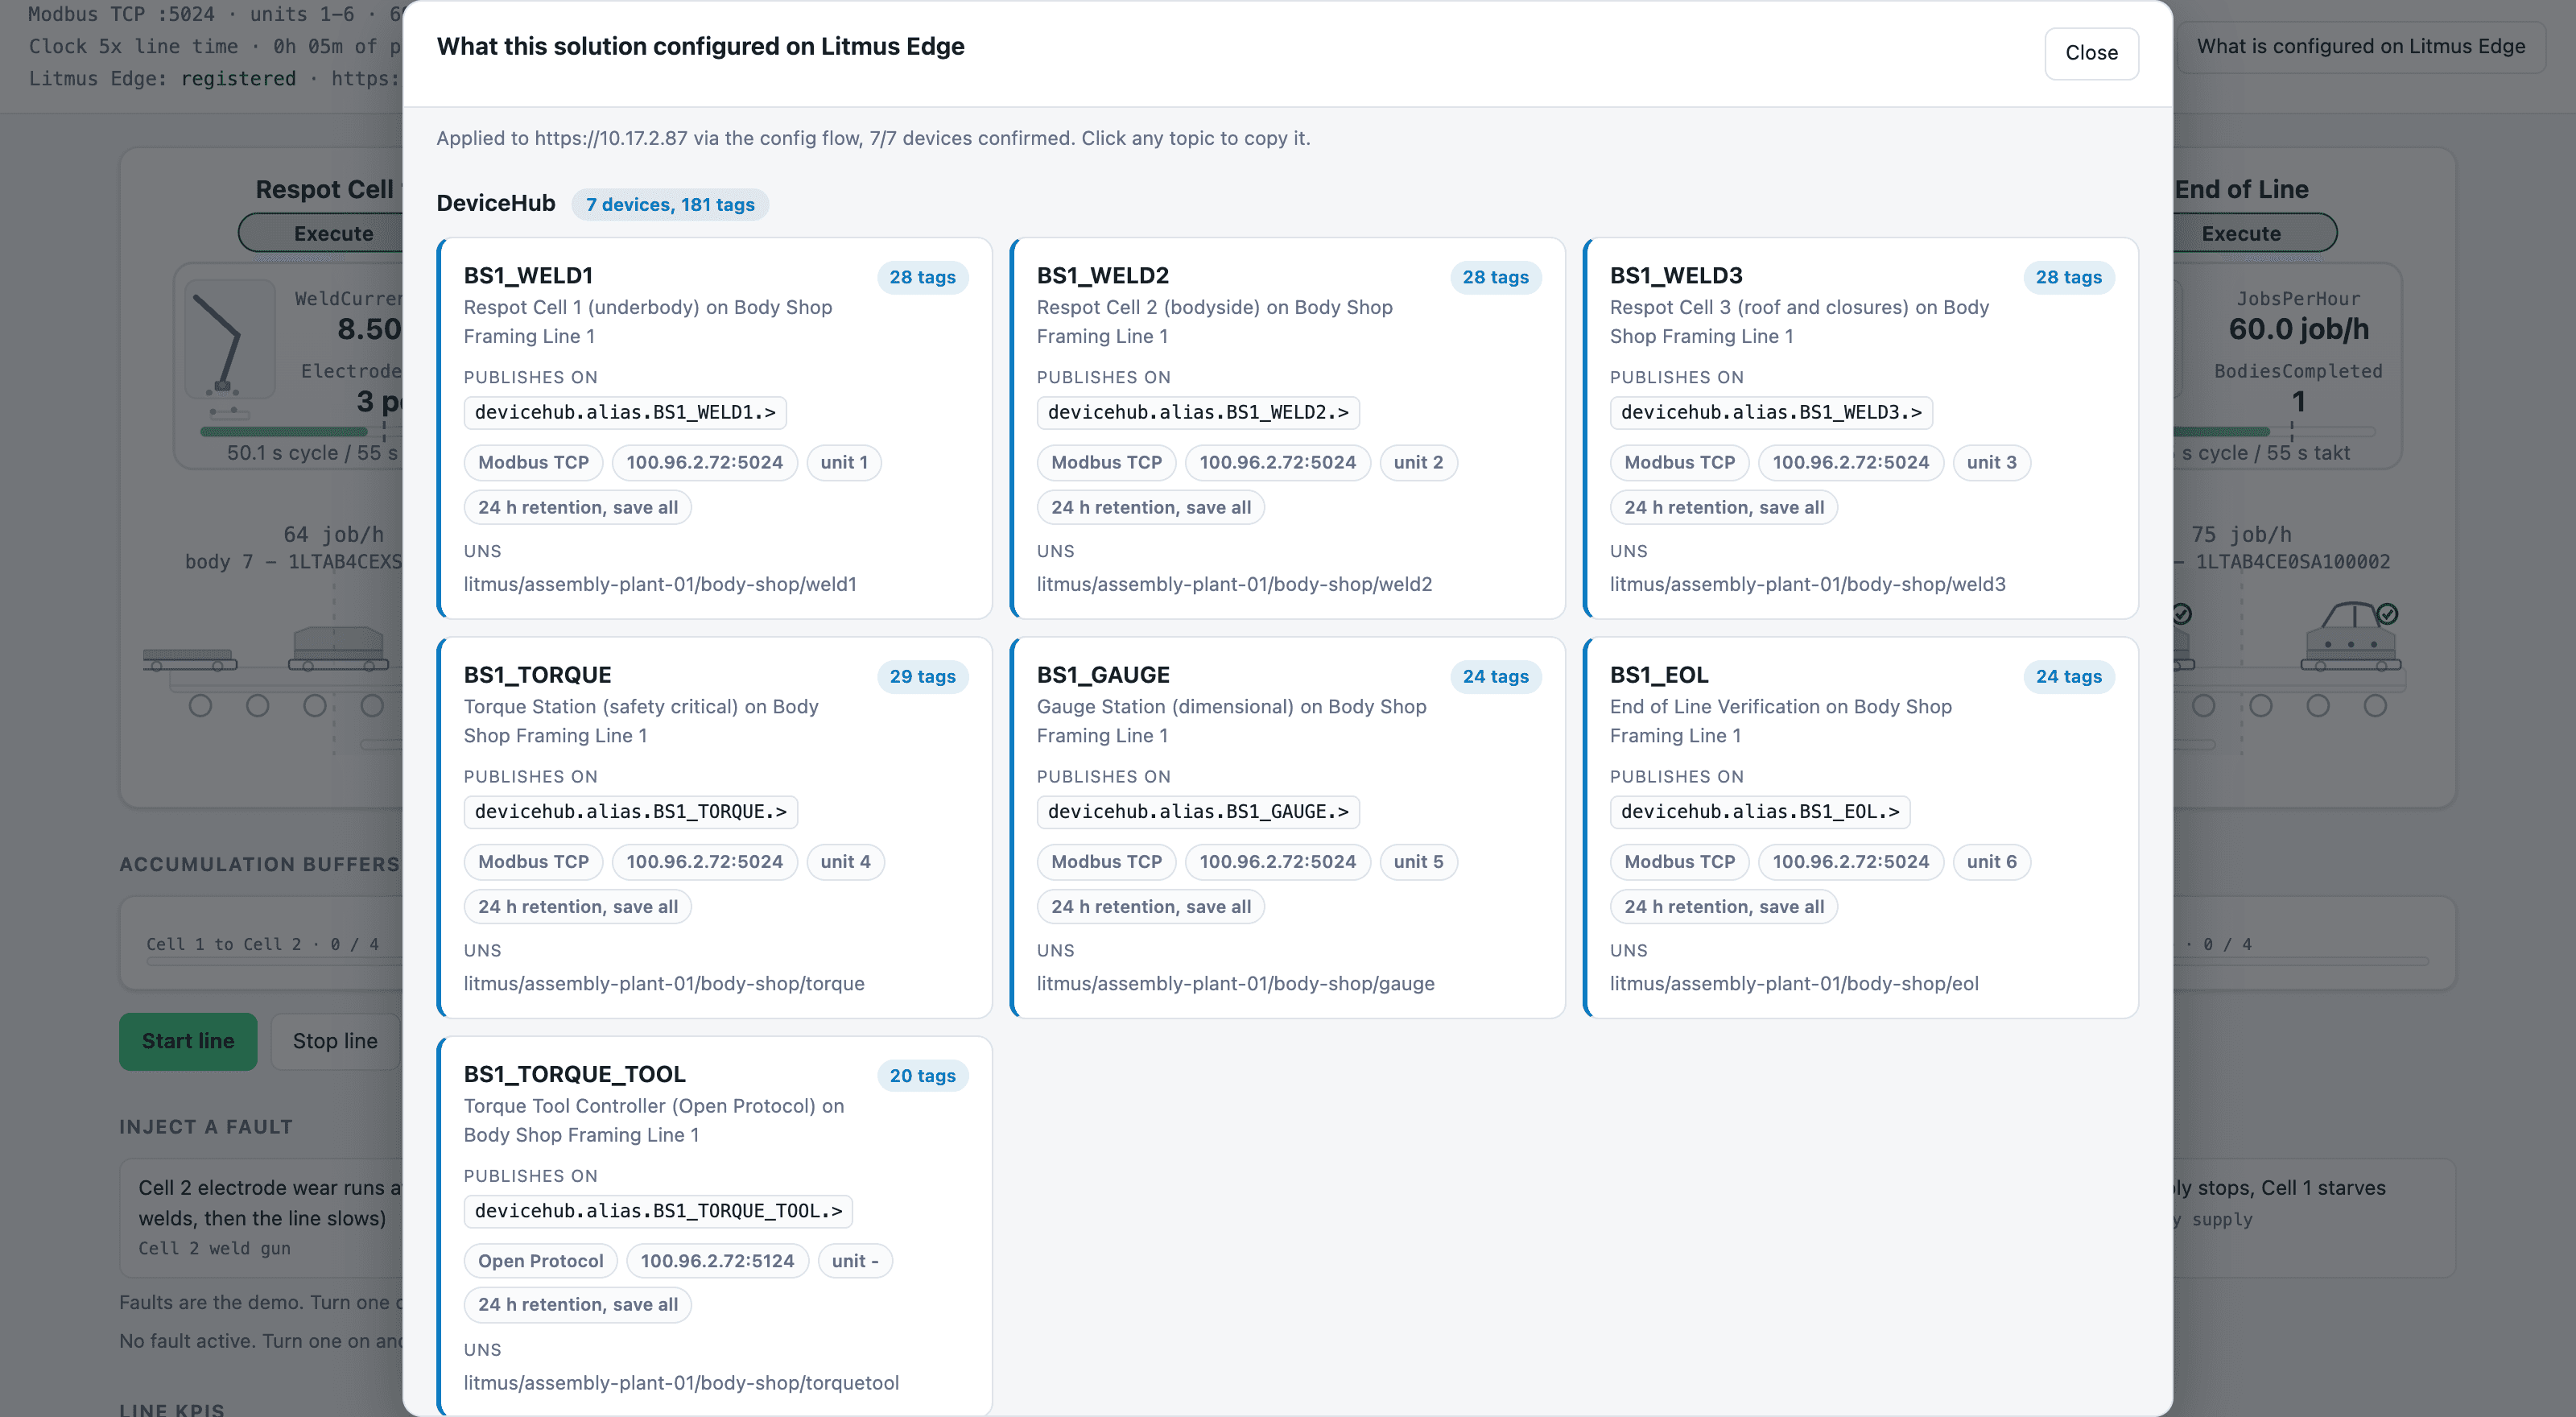Click the 'unit 6' chip on BS1_EOL
Screen dimensions: 2576x1417
[1991, 861]
